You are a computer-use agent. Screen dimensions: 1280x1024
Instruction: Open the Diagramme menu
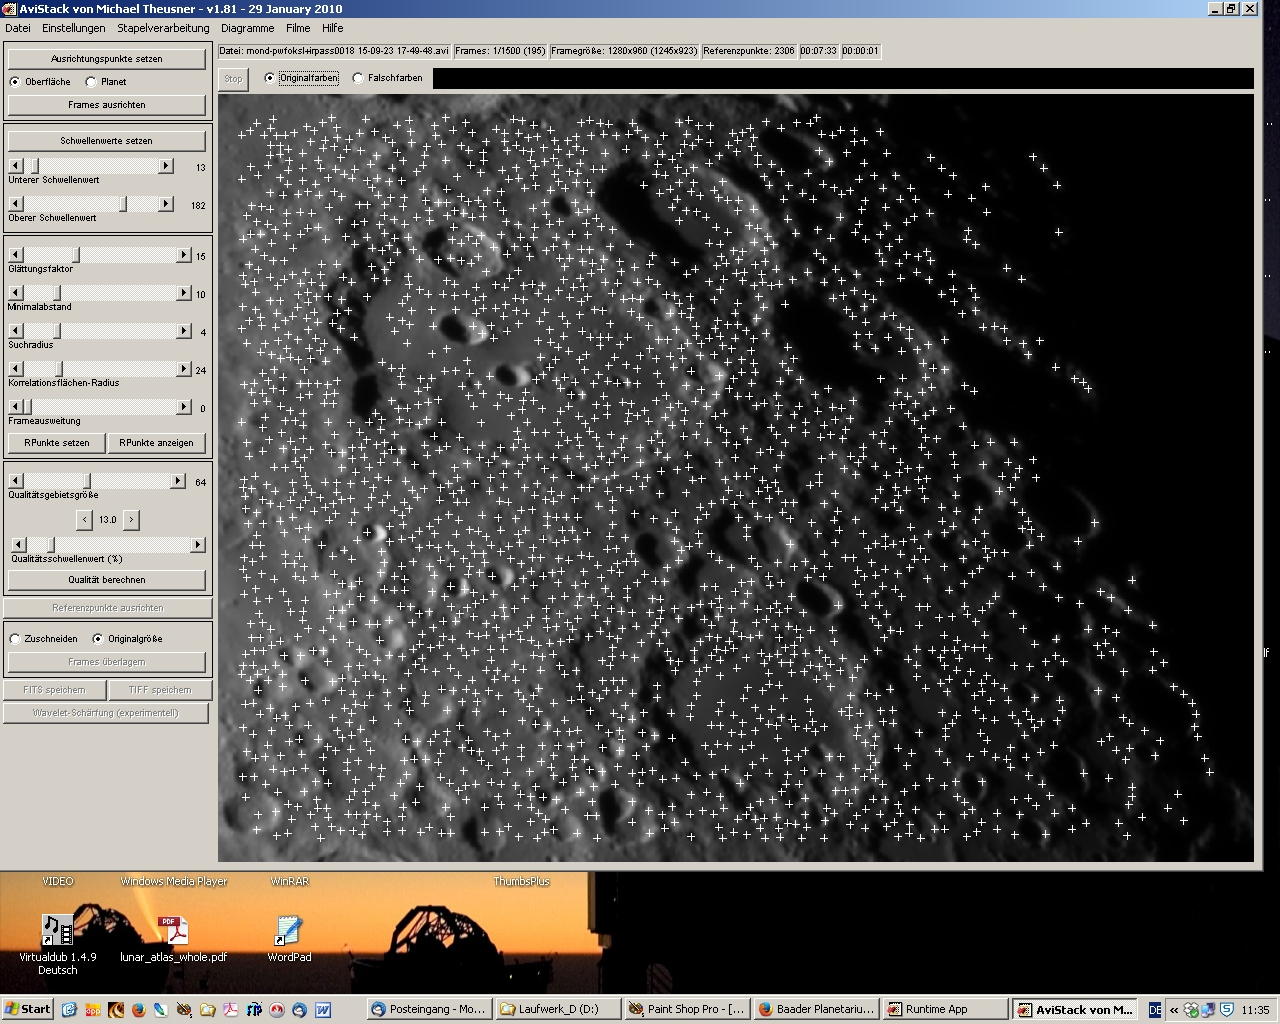[247, 28]
